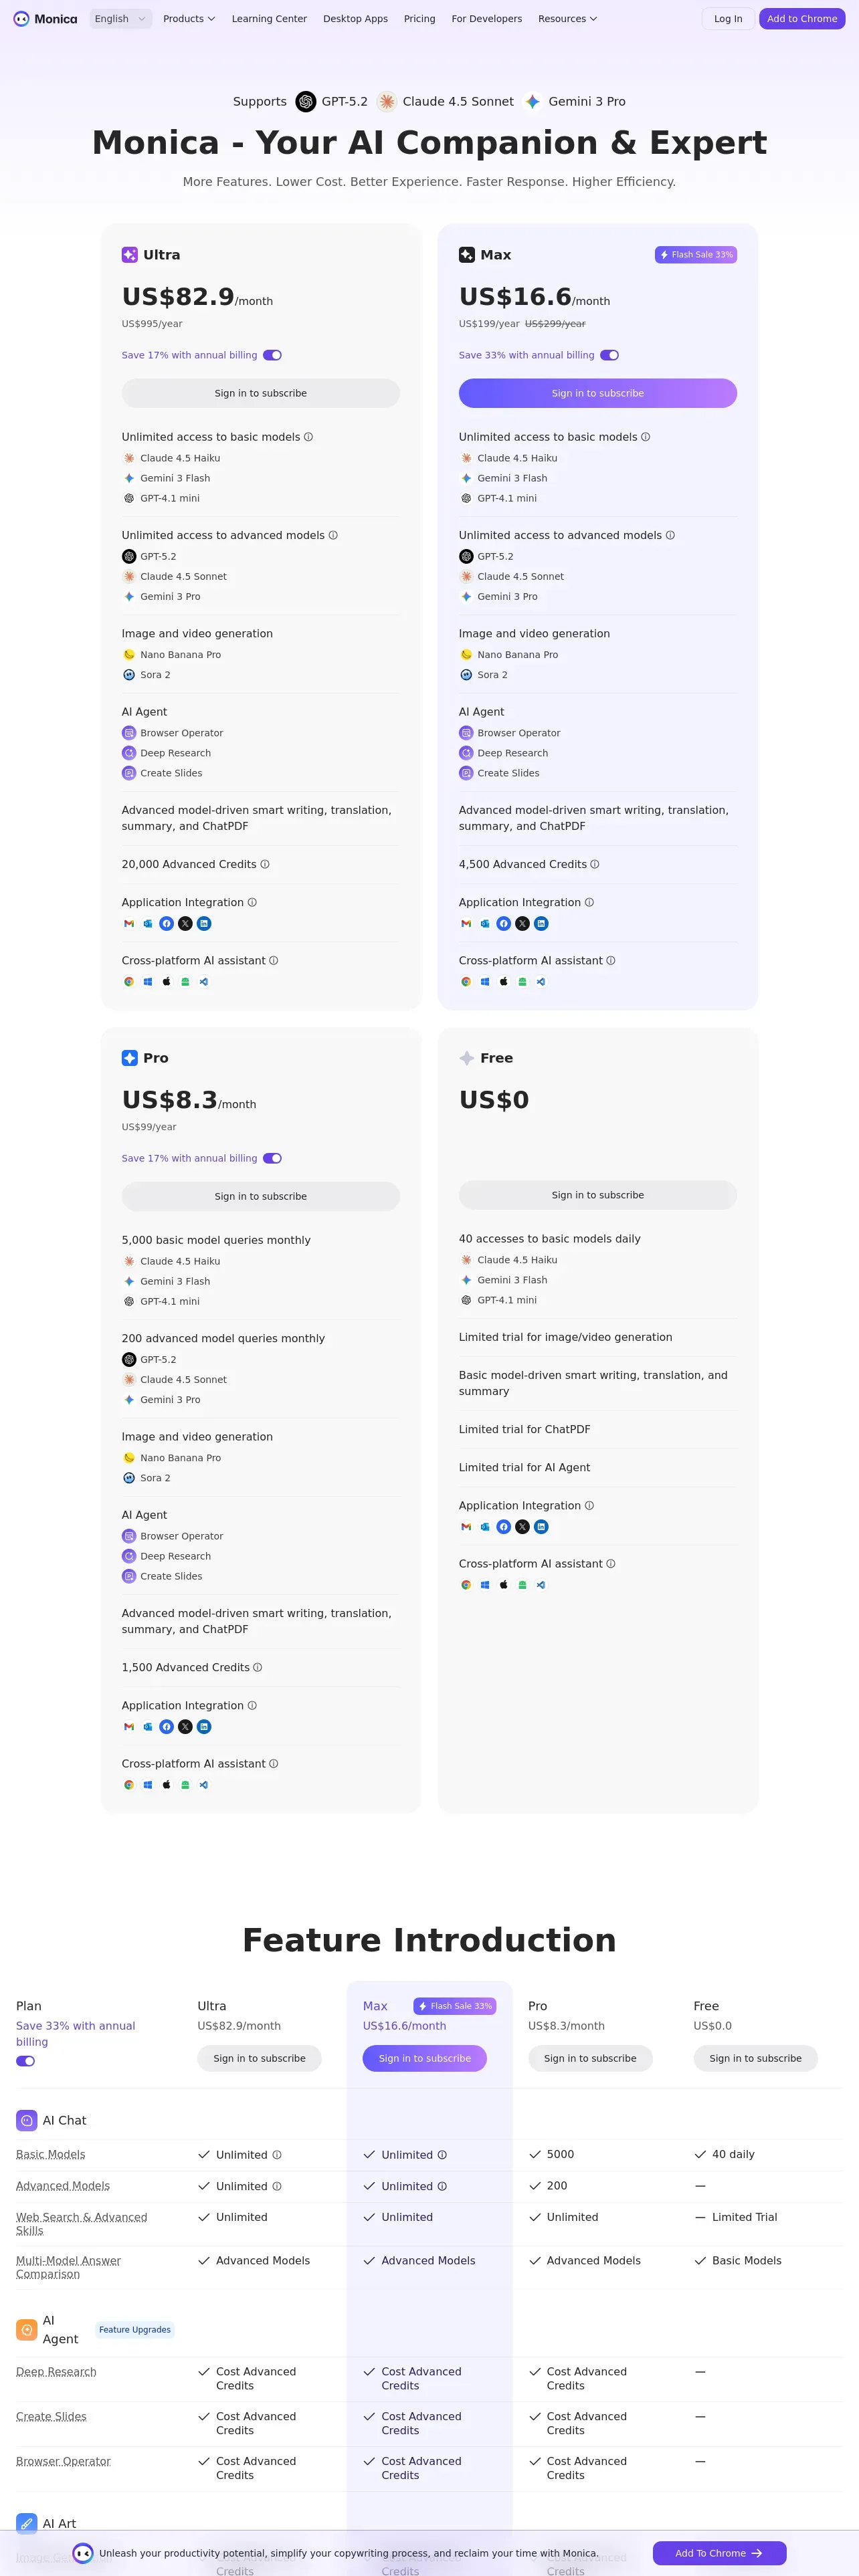This screenshot has width=859, height=2576.
Task: Toggle annual billing on Max plan
Action: pos(609,355)
